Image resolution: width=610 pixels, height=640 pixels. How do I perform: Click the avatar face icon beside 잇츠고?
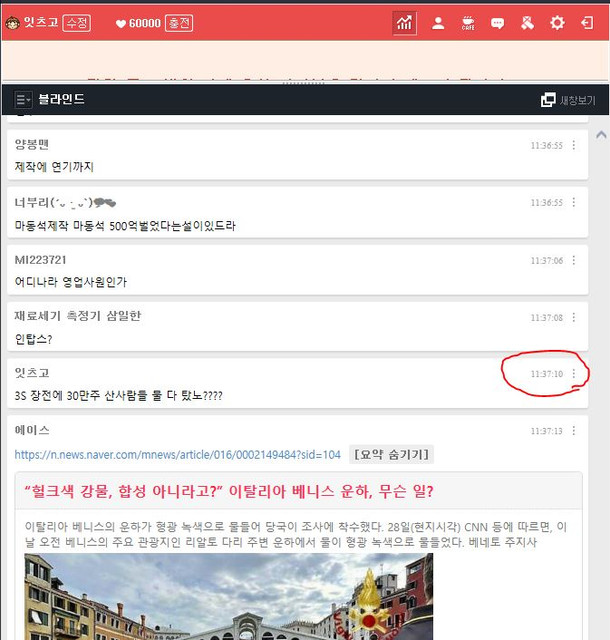tap(12, 23)
